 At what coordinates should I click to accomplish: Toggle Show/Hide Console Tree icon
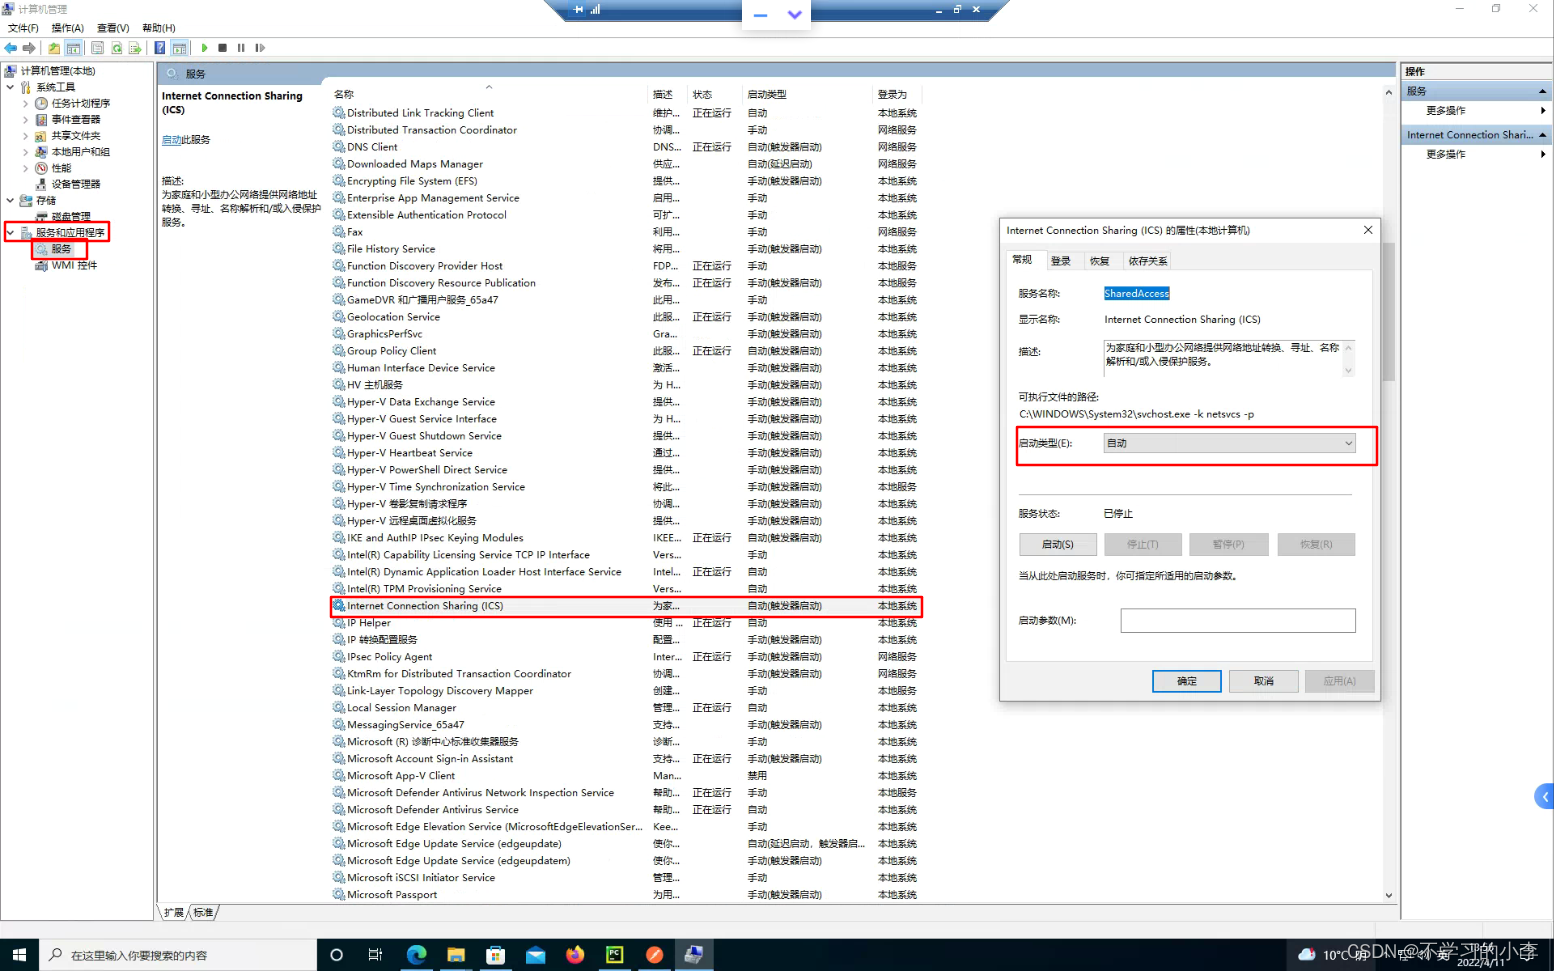coord(73,48)
